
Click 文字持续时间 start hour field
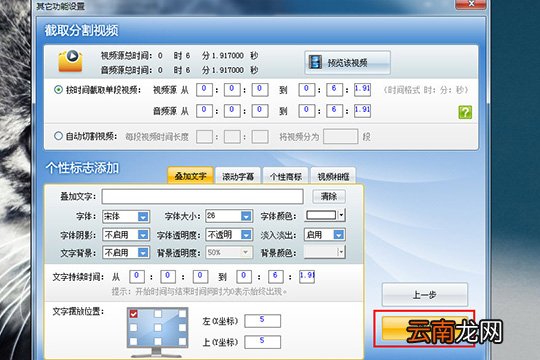(x=137, y=277)
